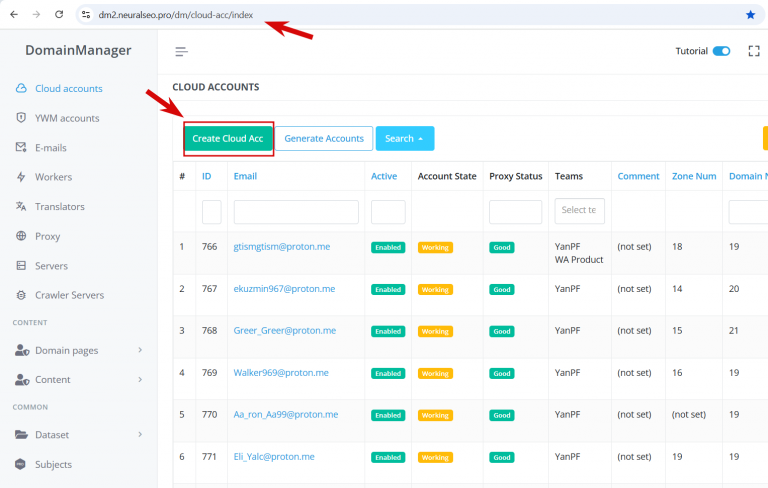Open the Proxy menu item

(48, 236)
